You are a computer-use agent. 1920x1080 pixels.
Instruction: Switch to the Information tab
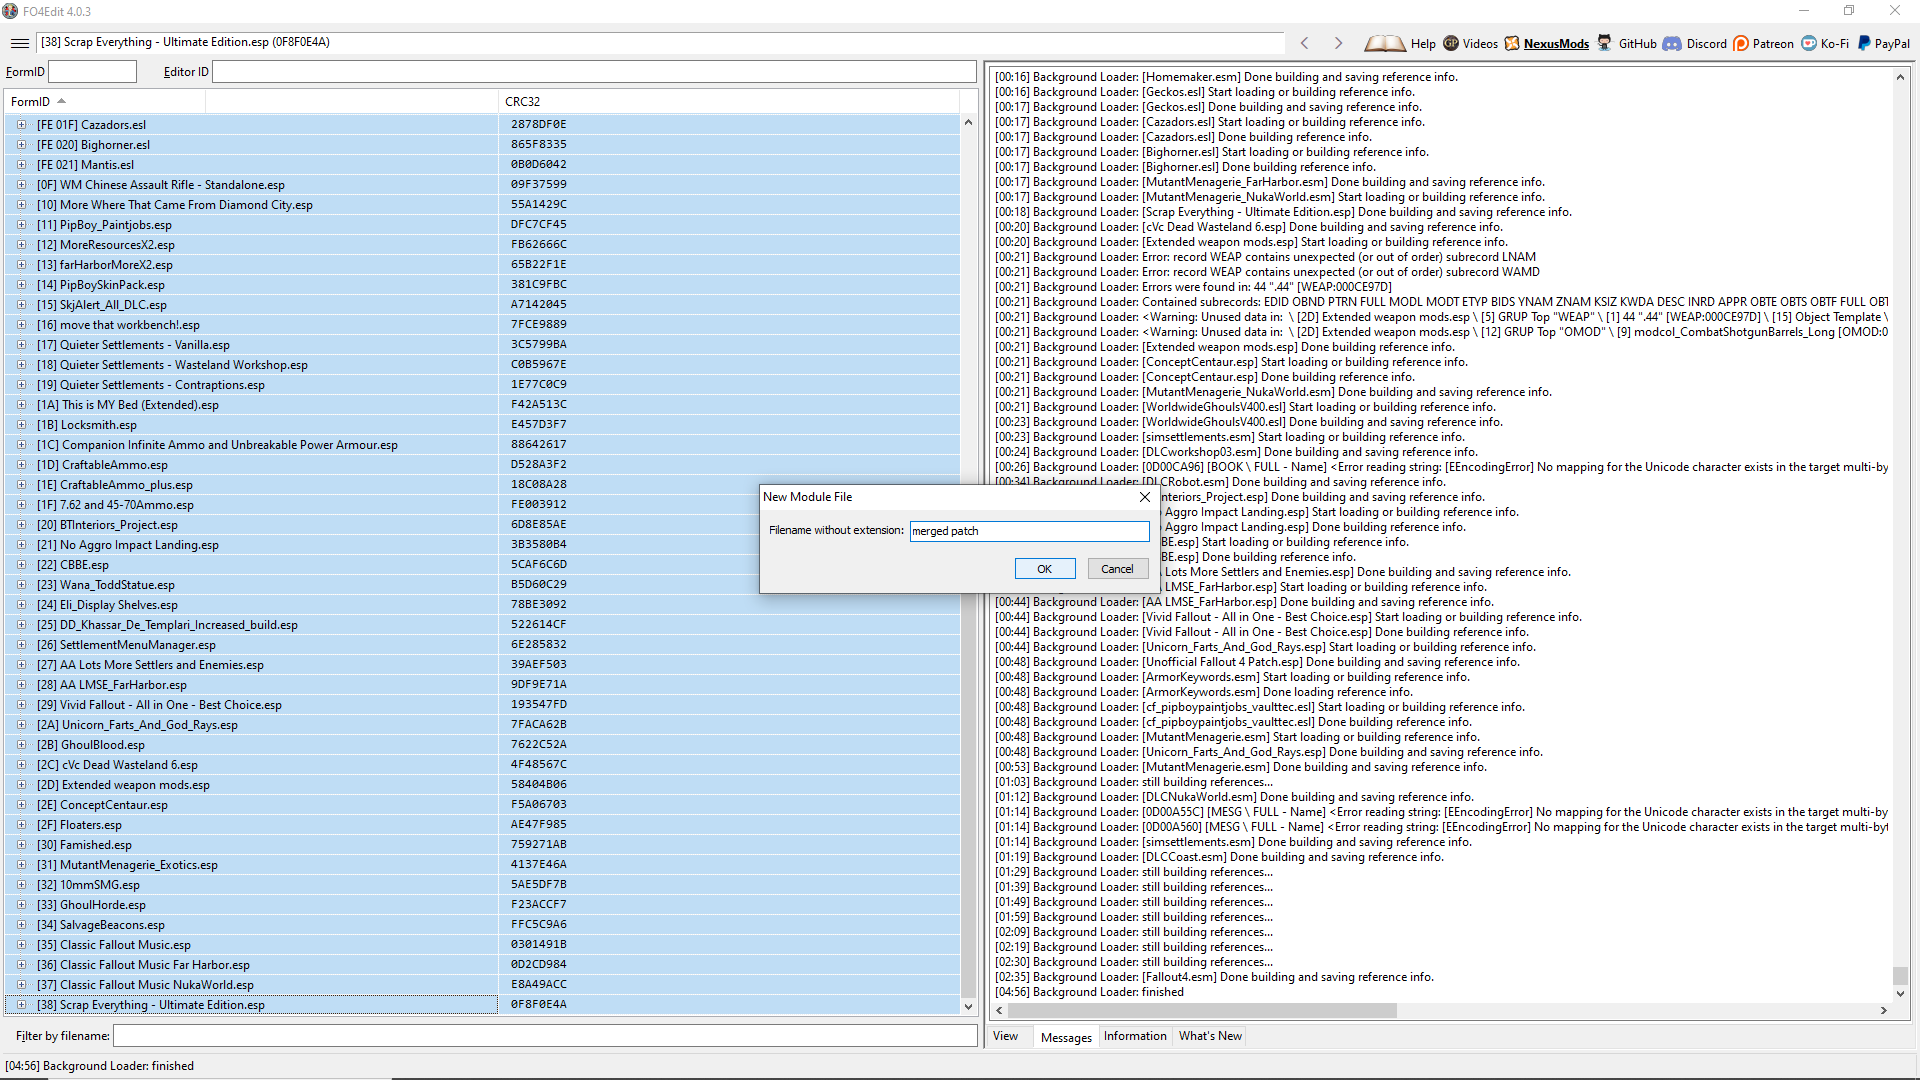tap(1135, 1036)
